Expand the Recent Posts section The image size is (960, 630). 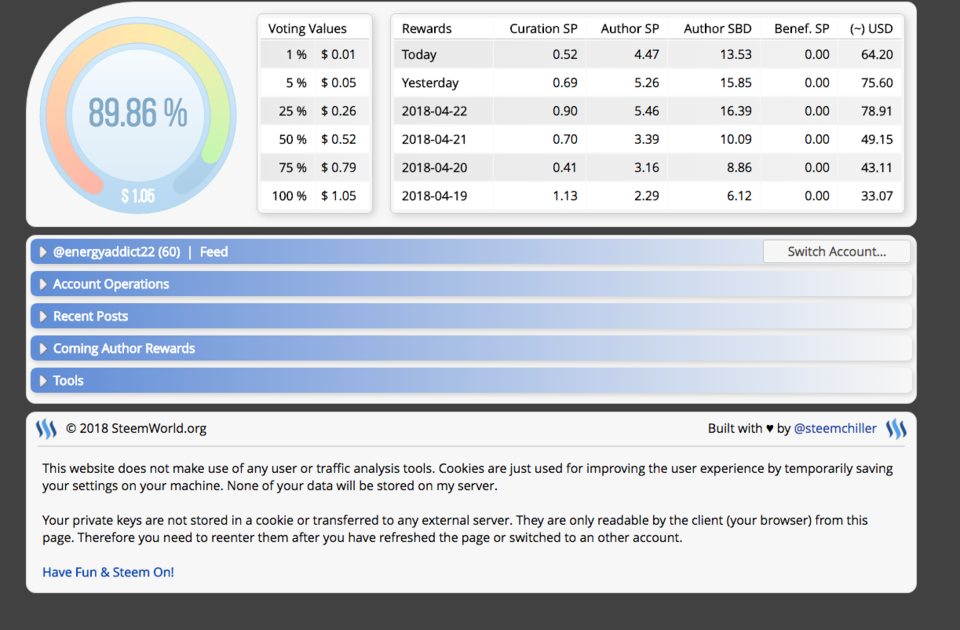(x=471, y=316)
